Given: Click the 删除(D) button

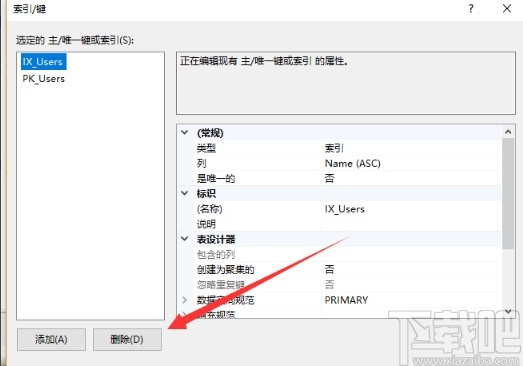Looking at the screenshot, I should click(x=127, y=339).
